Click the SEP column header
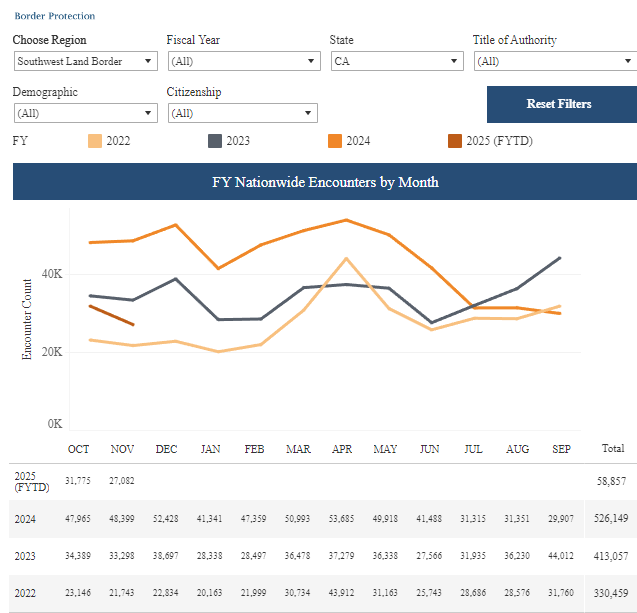Screen dimensions: 637x613 [561, 449]
